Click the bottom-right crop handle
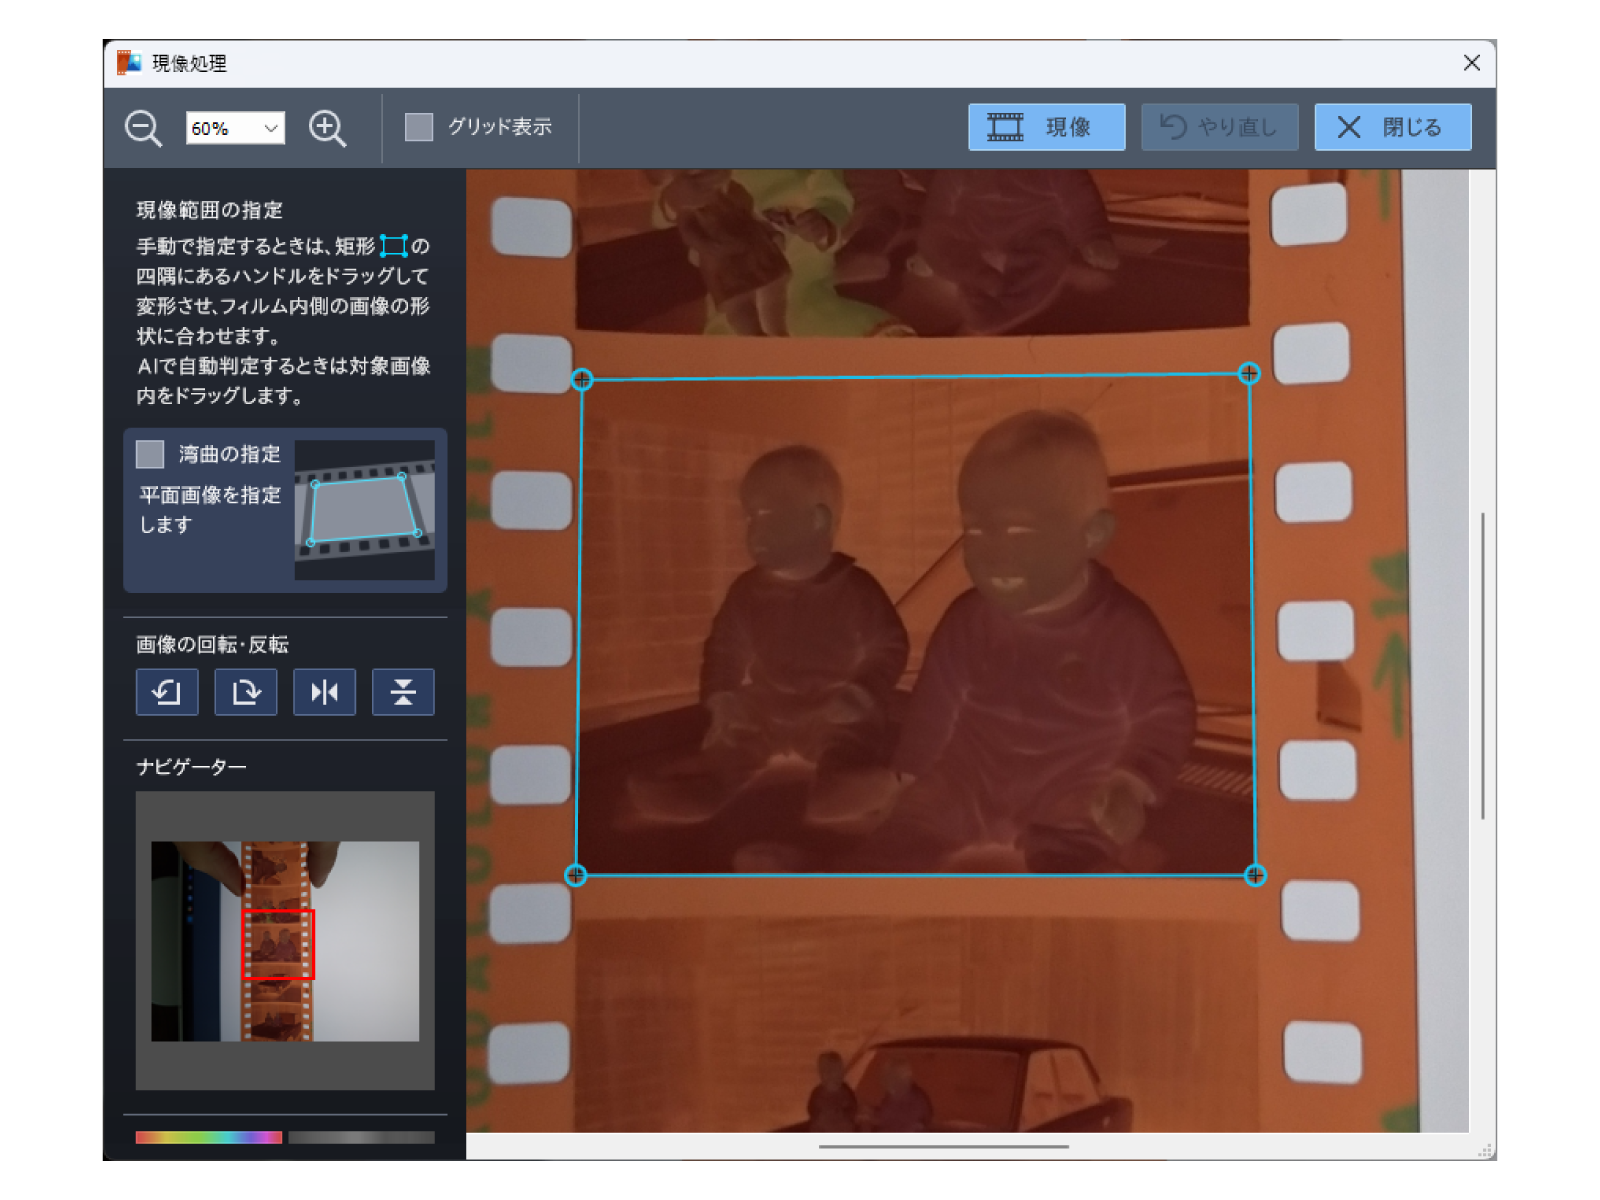1600x1200 pixels. pos(1255,875)
